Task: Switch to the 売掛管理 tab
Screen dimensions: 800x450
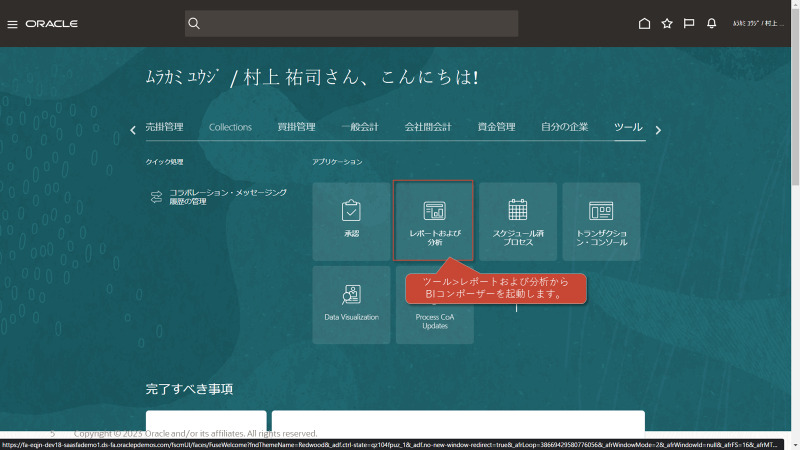Action: 164,127
